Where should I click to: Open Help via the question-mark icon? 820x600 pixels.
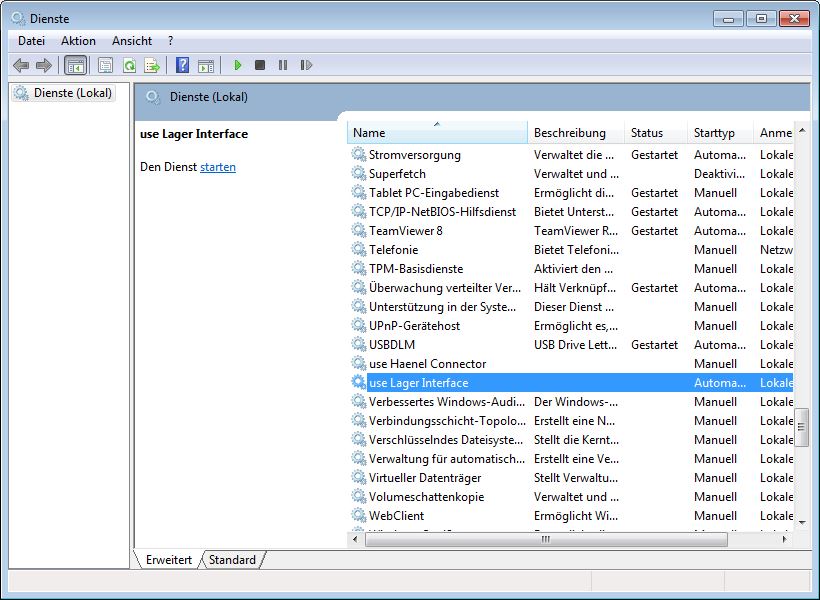click(182, 65)
